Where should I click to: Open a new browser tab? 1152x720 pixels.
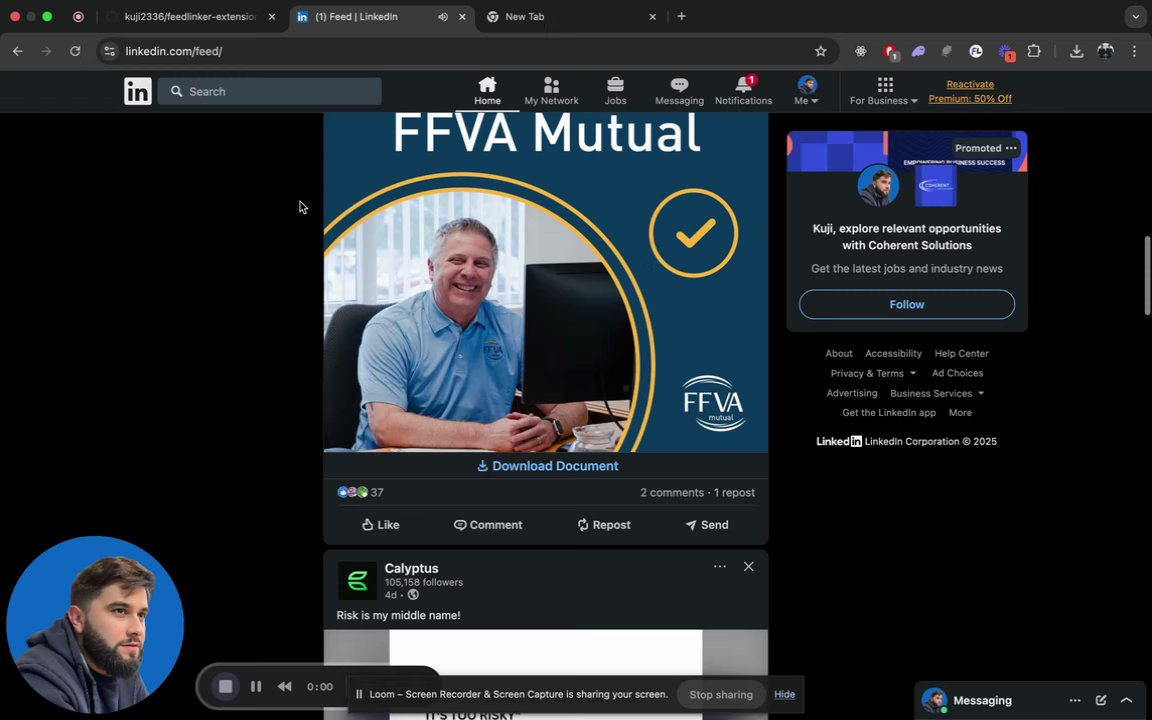click(x=681, y=16)
